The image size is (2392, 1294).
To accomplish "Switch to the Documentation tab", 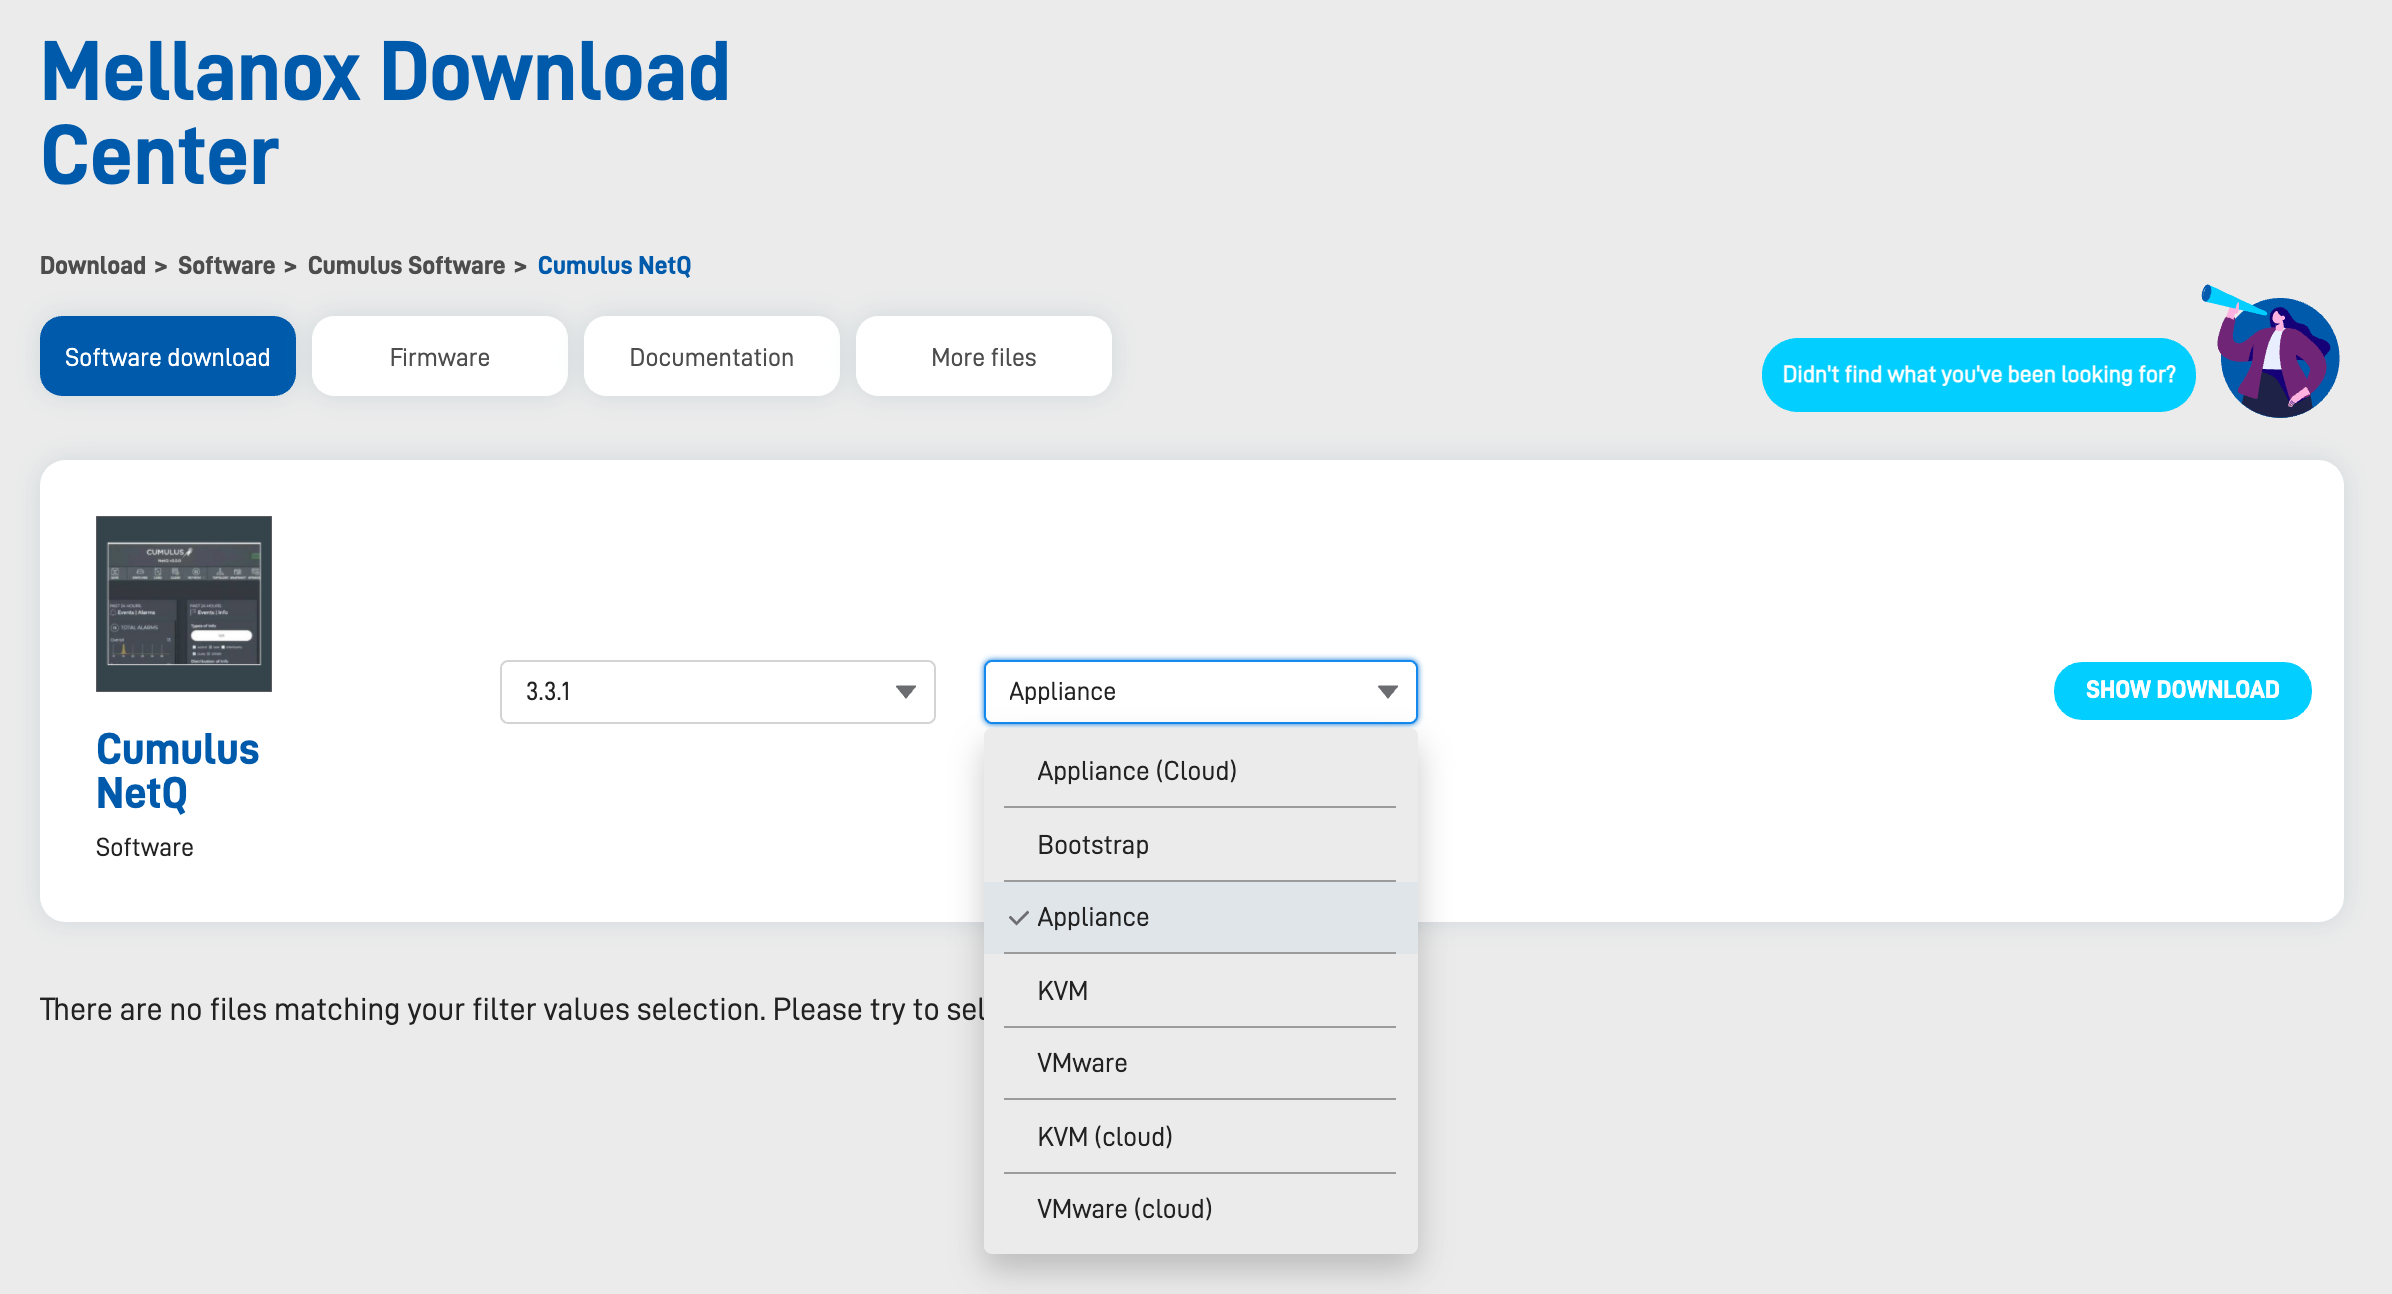I will [x=712, y=357].
